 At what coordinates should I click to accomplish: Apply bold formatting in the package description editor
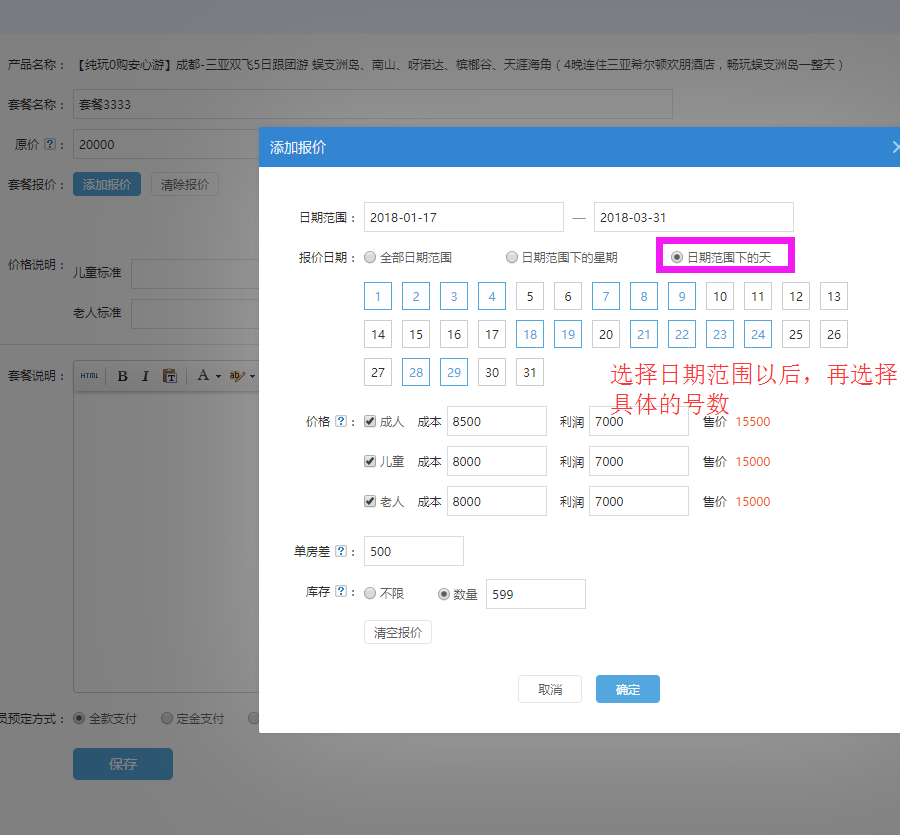[x=122, y=376]
